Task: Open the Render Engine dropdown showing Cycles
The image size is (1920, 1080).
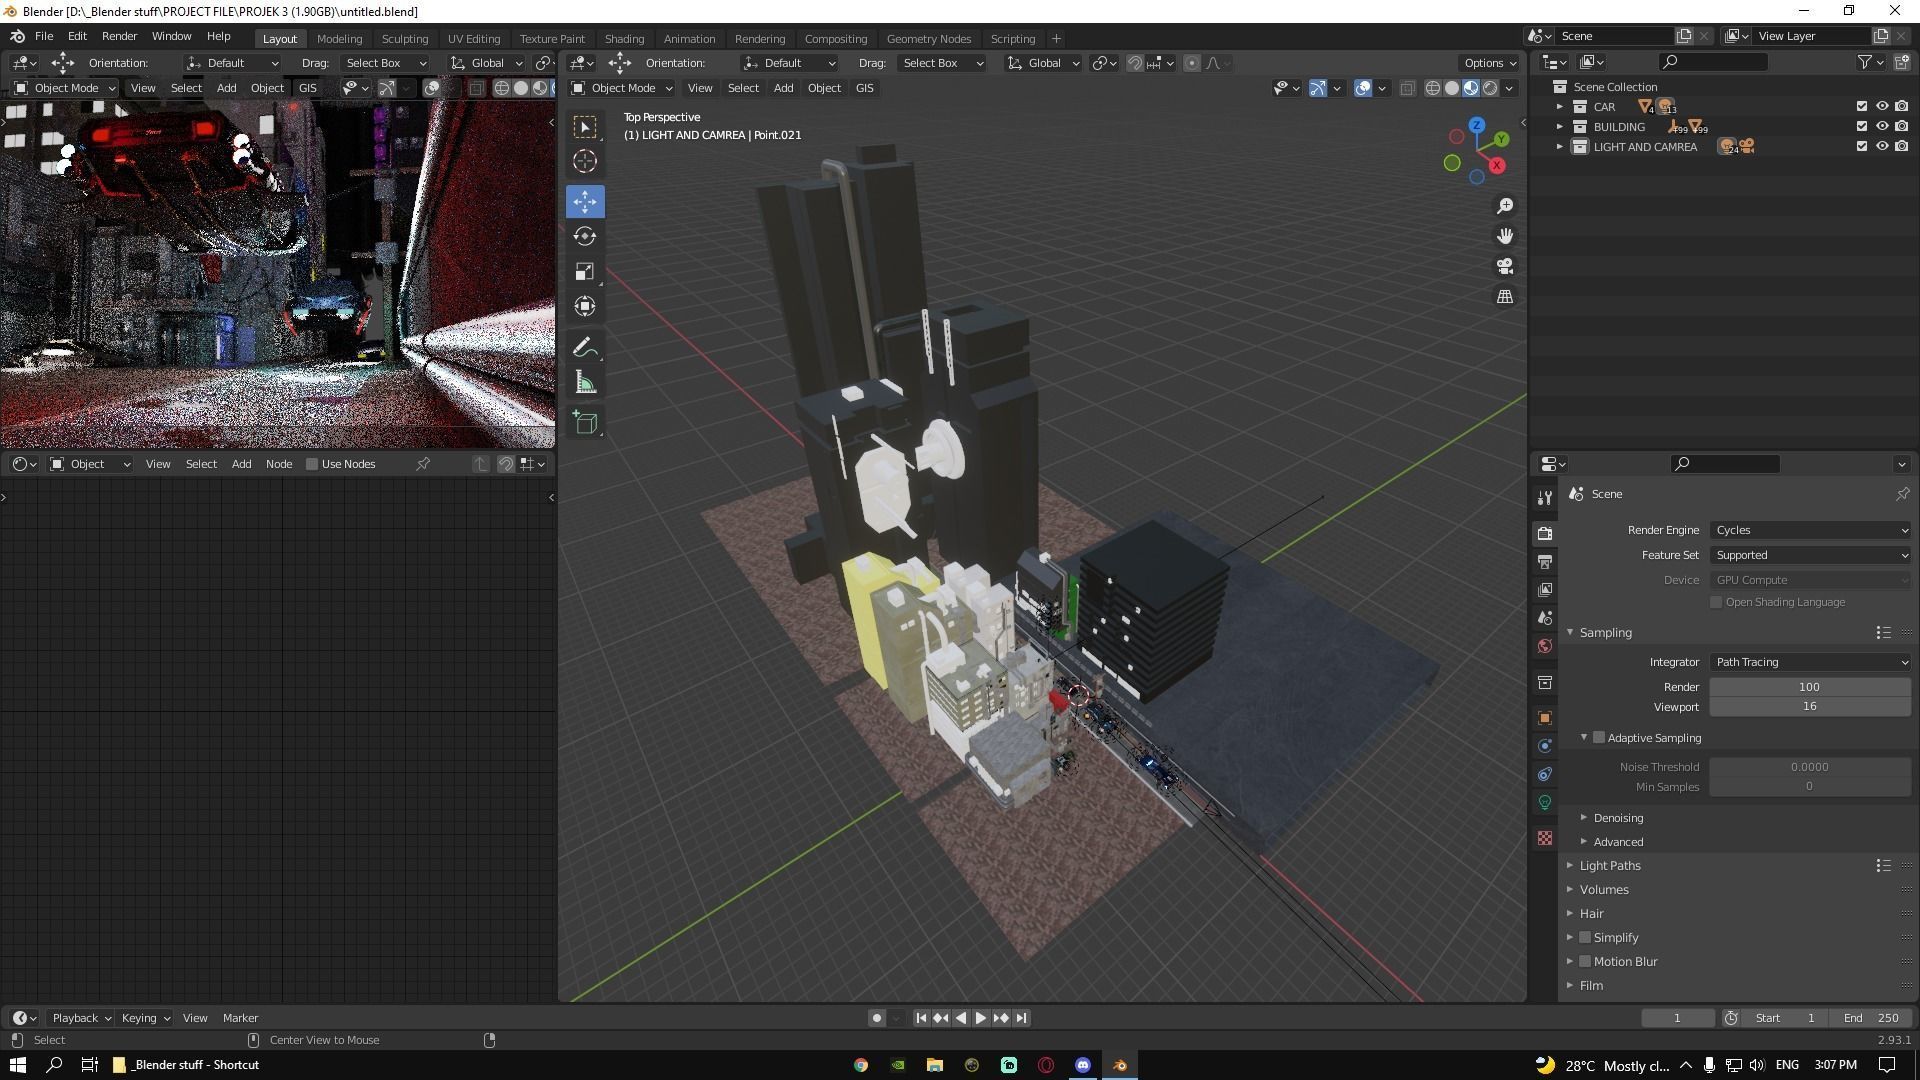Action: [x=1809, y=530]
